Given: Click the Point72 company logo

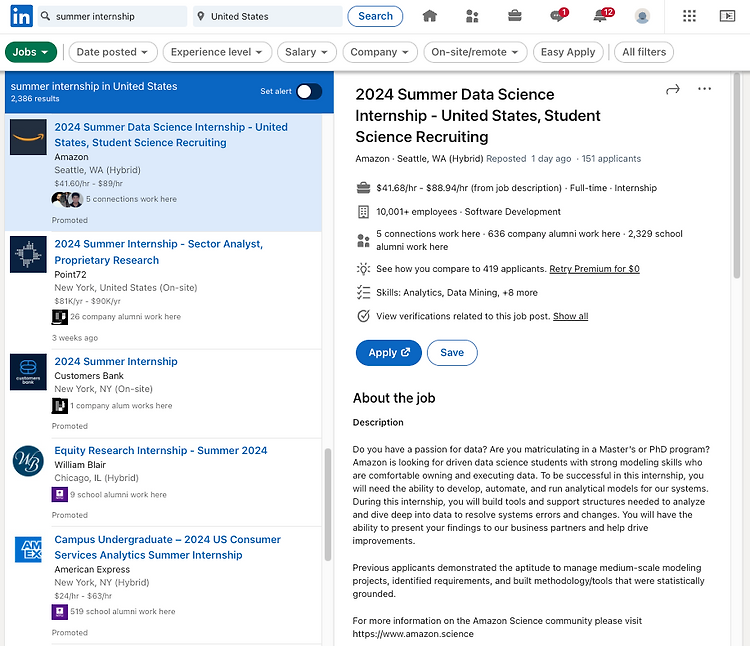Looking at the screenshot, I should [x=28, y=254].
